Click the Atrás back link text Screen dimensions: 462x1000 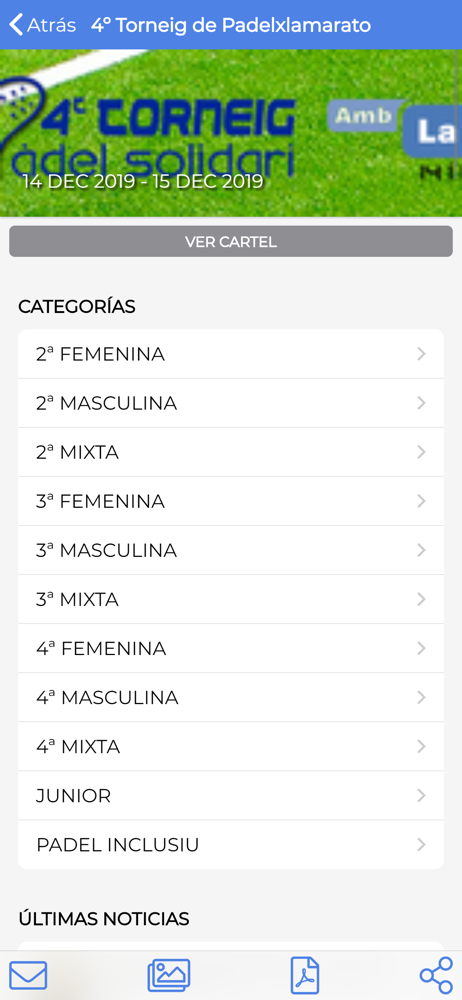[x=51, y=26]
